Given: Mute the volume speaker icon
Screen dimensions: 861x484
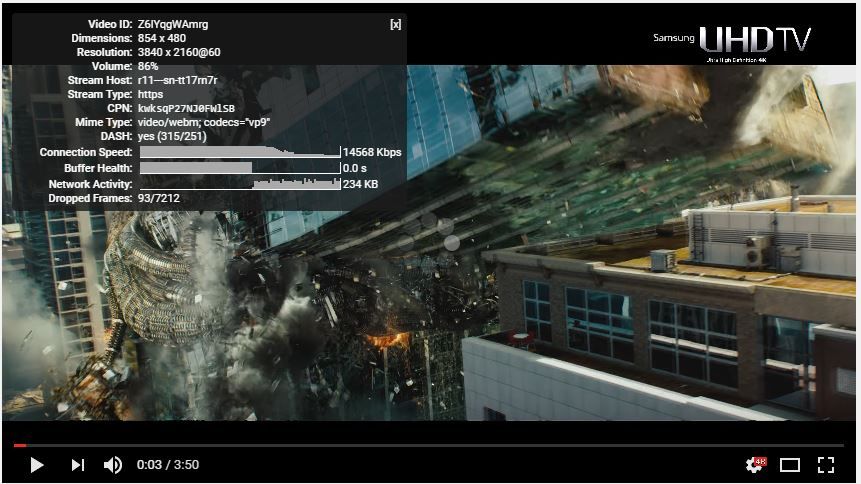Looking at the screenshot, I should pos(113,465).
